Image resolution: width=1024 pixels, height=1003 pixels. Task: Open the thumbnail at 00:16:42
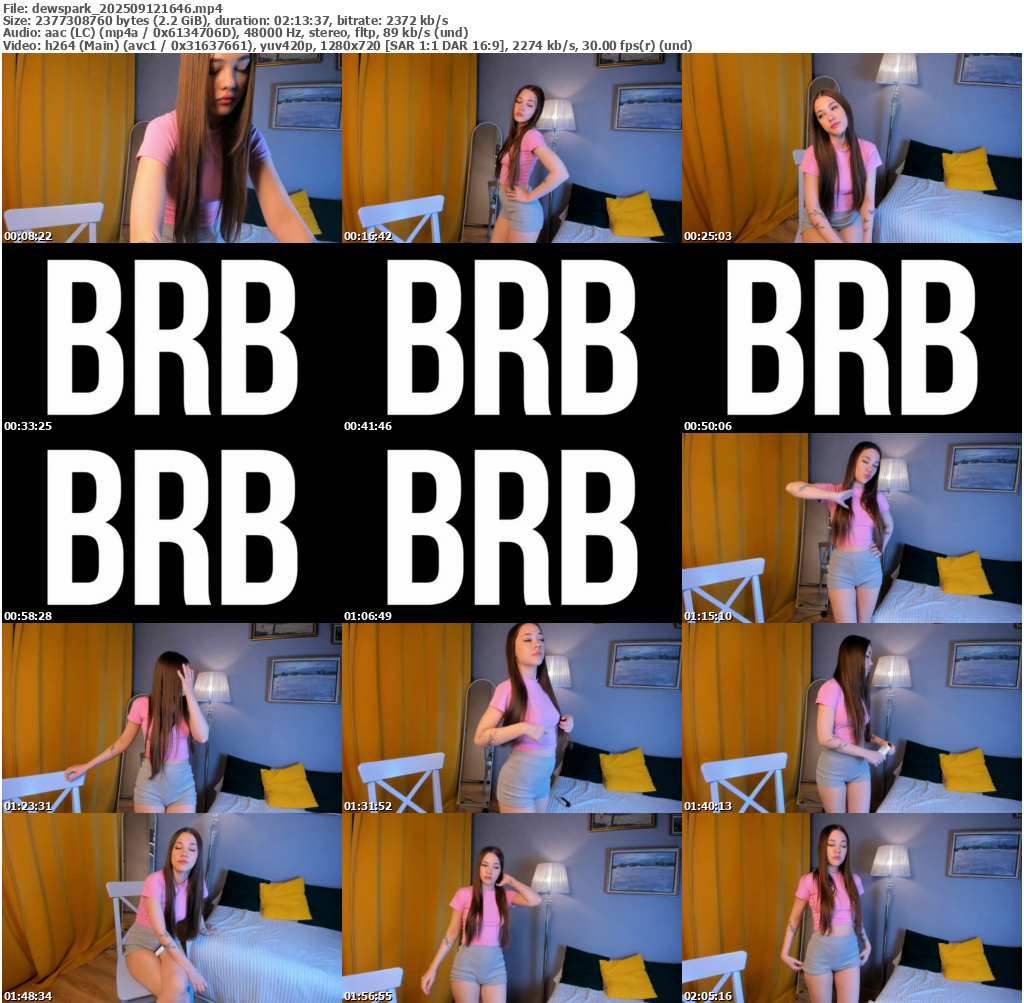tap(511, 148)
